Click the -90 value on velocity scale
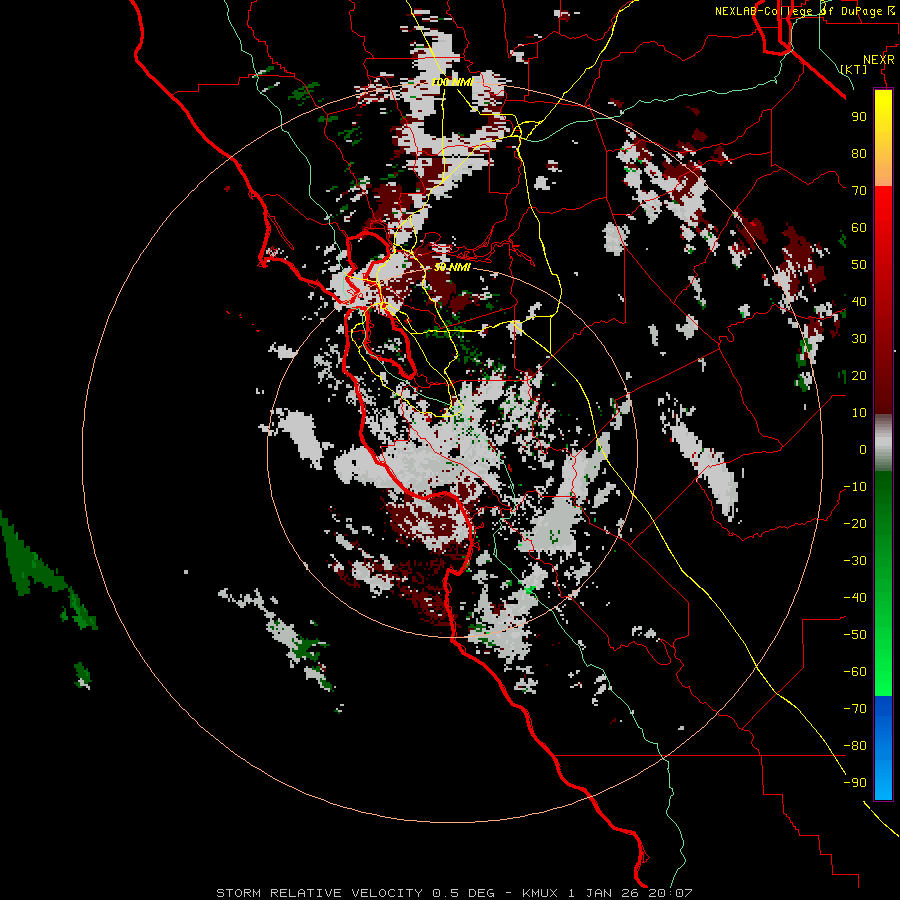900x900 pixels. coord(855,783)
